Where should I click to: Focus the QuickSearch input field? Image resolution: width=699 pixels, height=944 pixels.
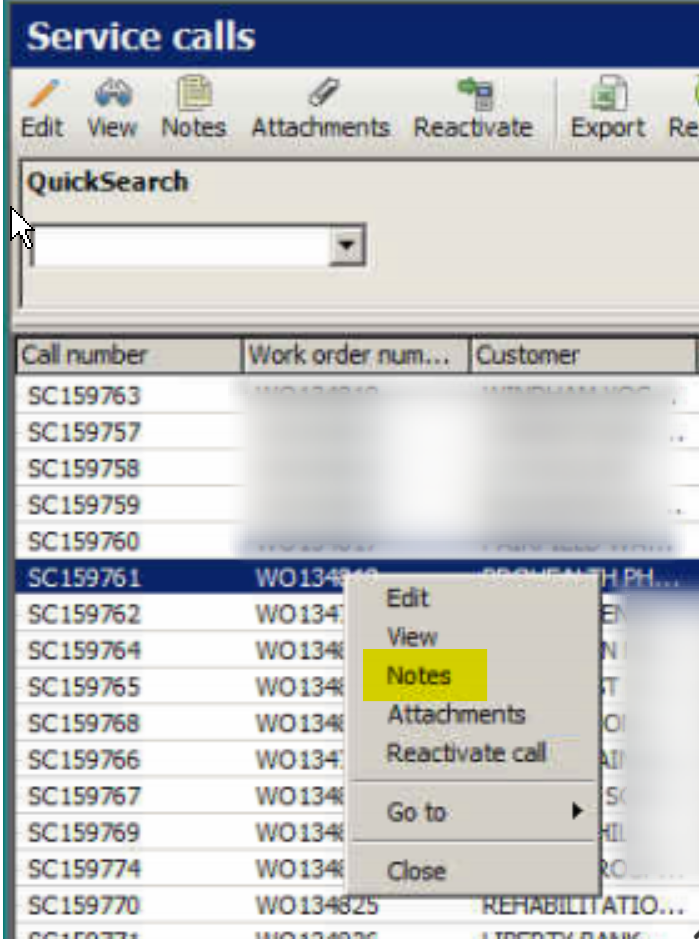coord(181,246)
